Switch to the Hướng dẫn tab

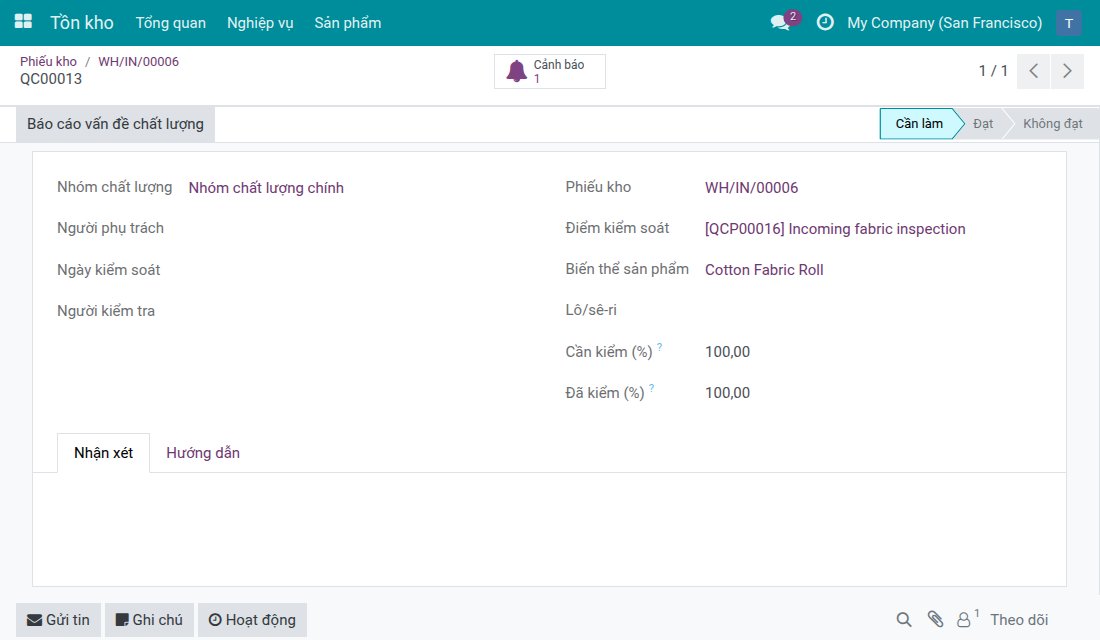pos(203,453)
